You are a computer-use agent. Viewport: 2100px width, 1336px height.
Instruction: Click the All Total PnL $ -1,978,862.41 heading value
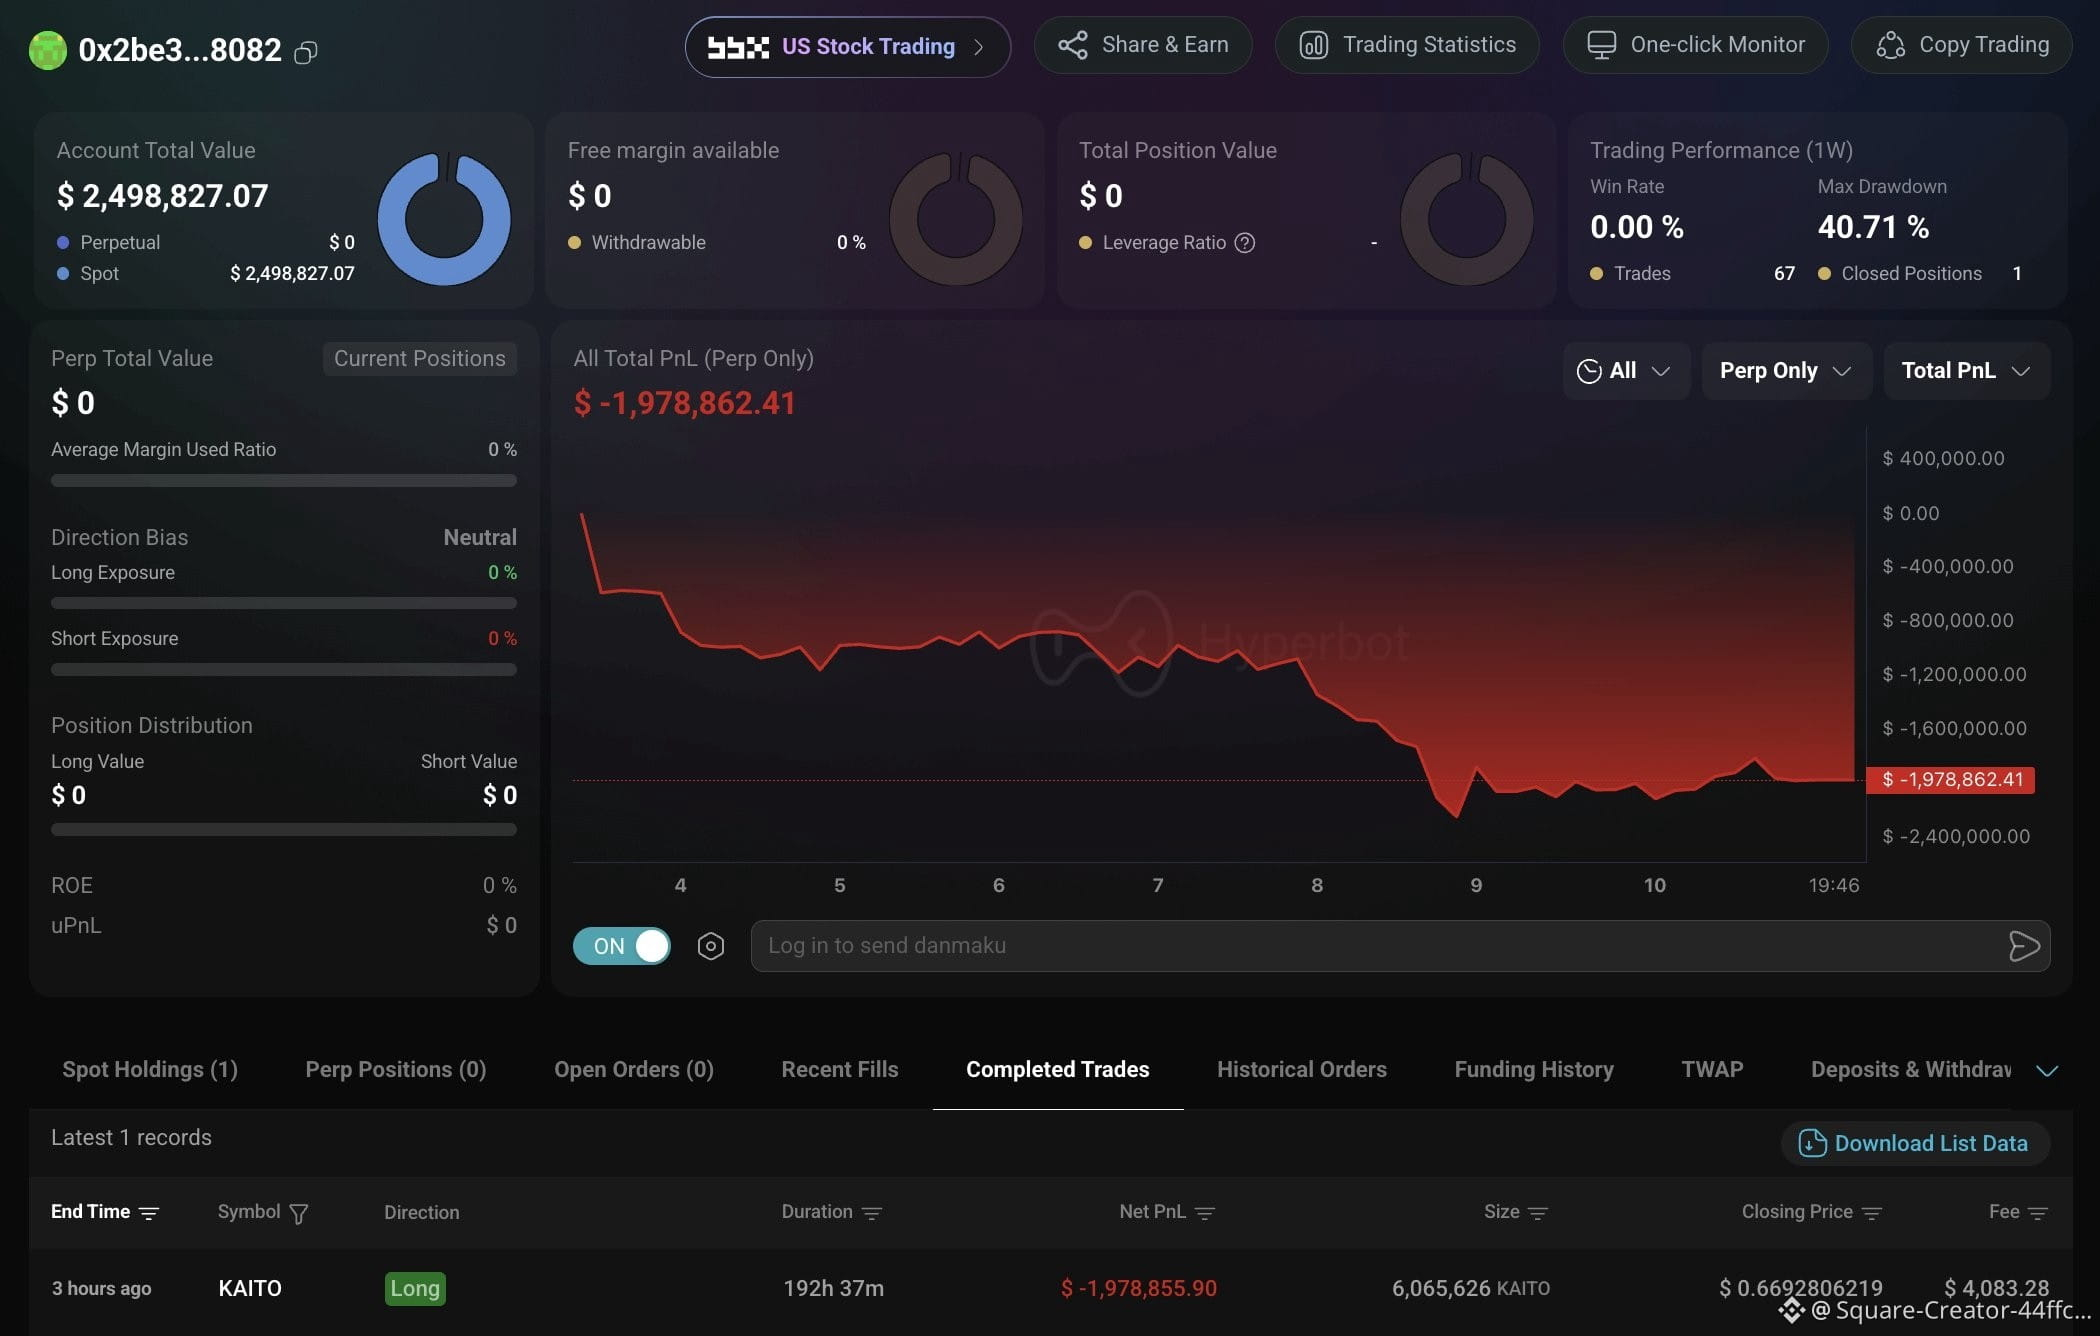685,404
